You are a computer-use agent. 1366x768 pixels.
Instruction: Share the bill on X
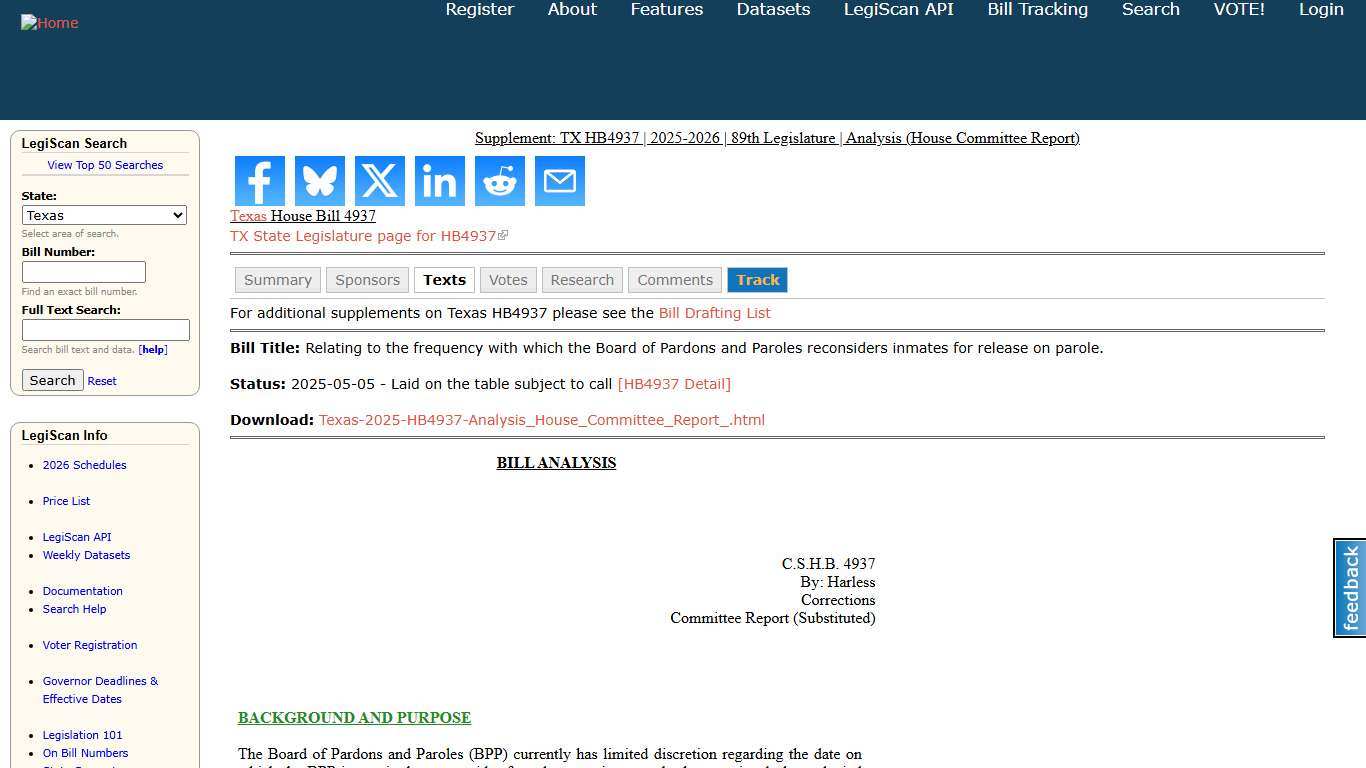(x=379, y=181)
